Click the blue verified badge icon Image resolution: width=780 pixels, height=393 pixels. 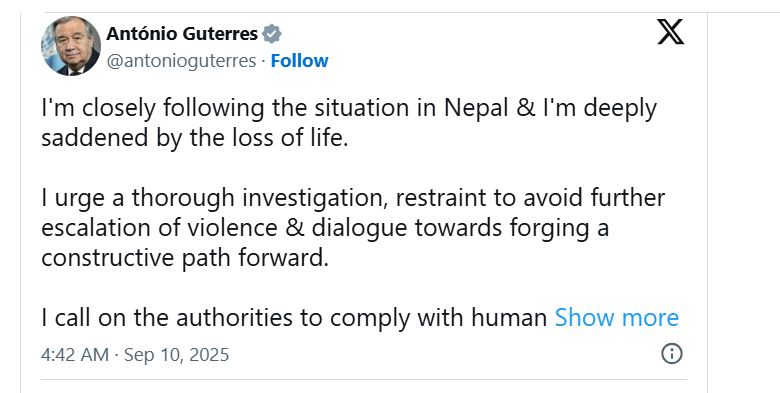pos(272,34)
